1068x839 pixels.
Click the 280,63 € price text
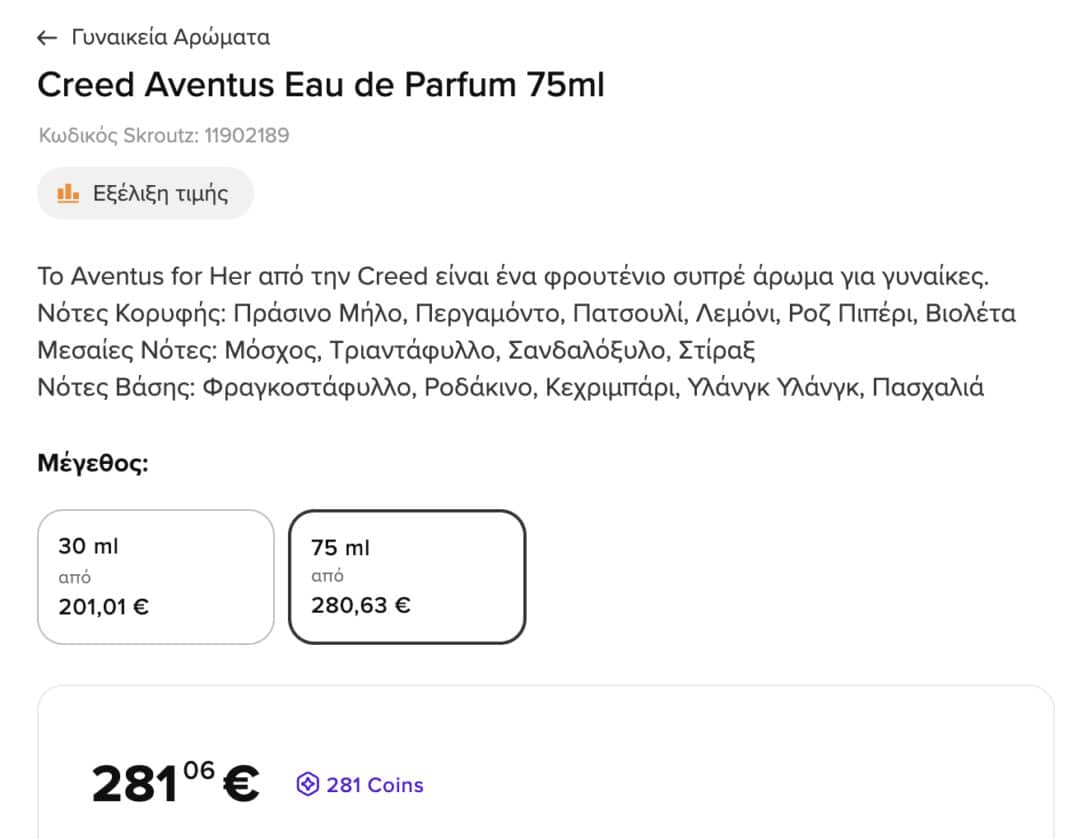pos(360,605)
